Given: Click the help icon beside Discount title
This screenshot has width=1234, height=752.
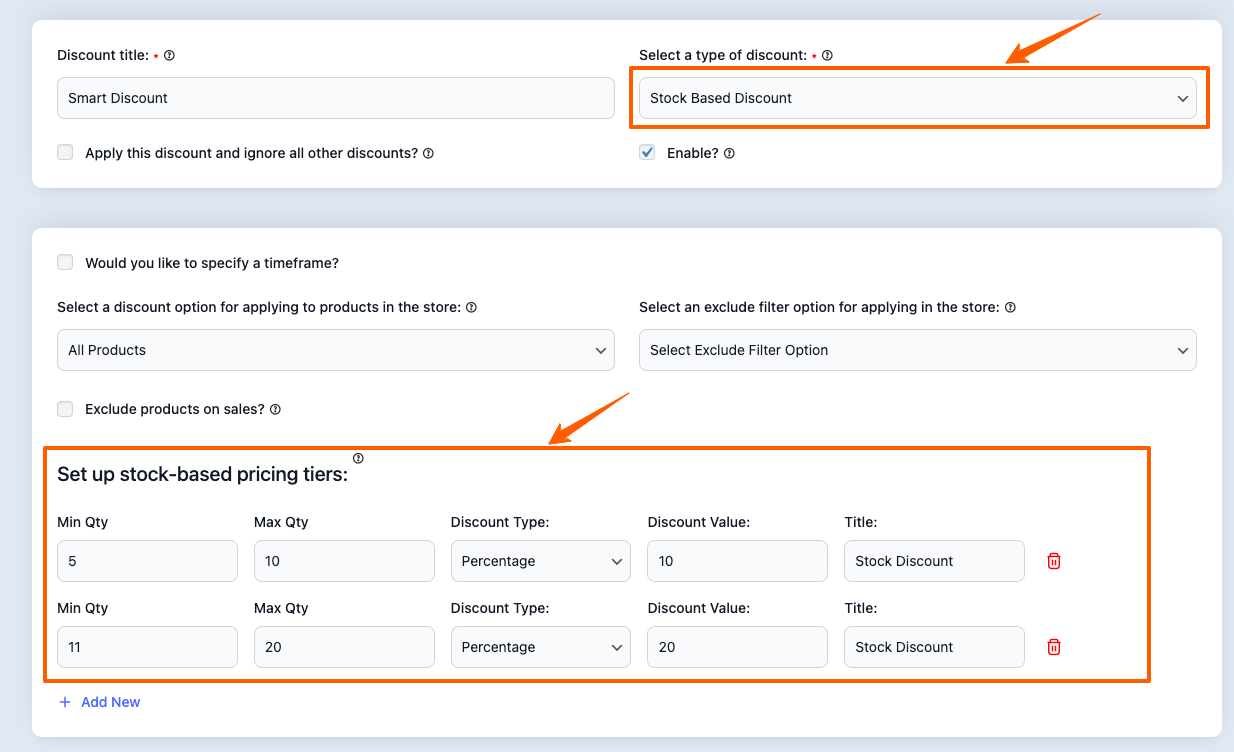Looking at the screenshot, I should pos(169,56).
